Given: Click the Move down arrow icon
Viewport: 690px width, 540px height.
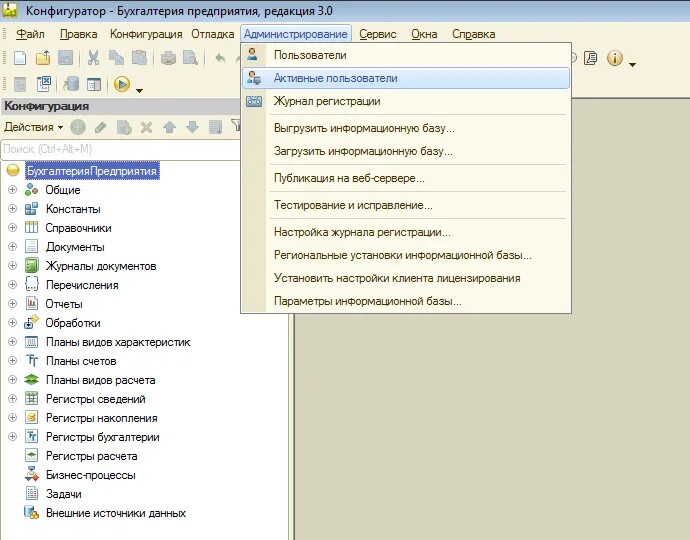Looking at the screenshot, I should pyautogui.click(x=192, y=127).
